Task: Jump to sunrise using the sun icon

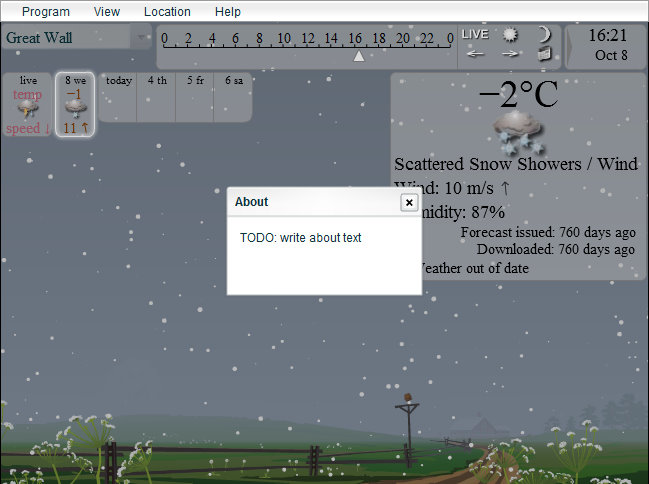Action: click(x=510, y=34)
